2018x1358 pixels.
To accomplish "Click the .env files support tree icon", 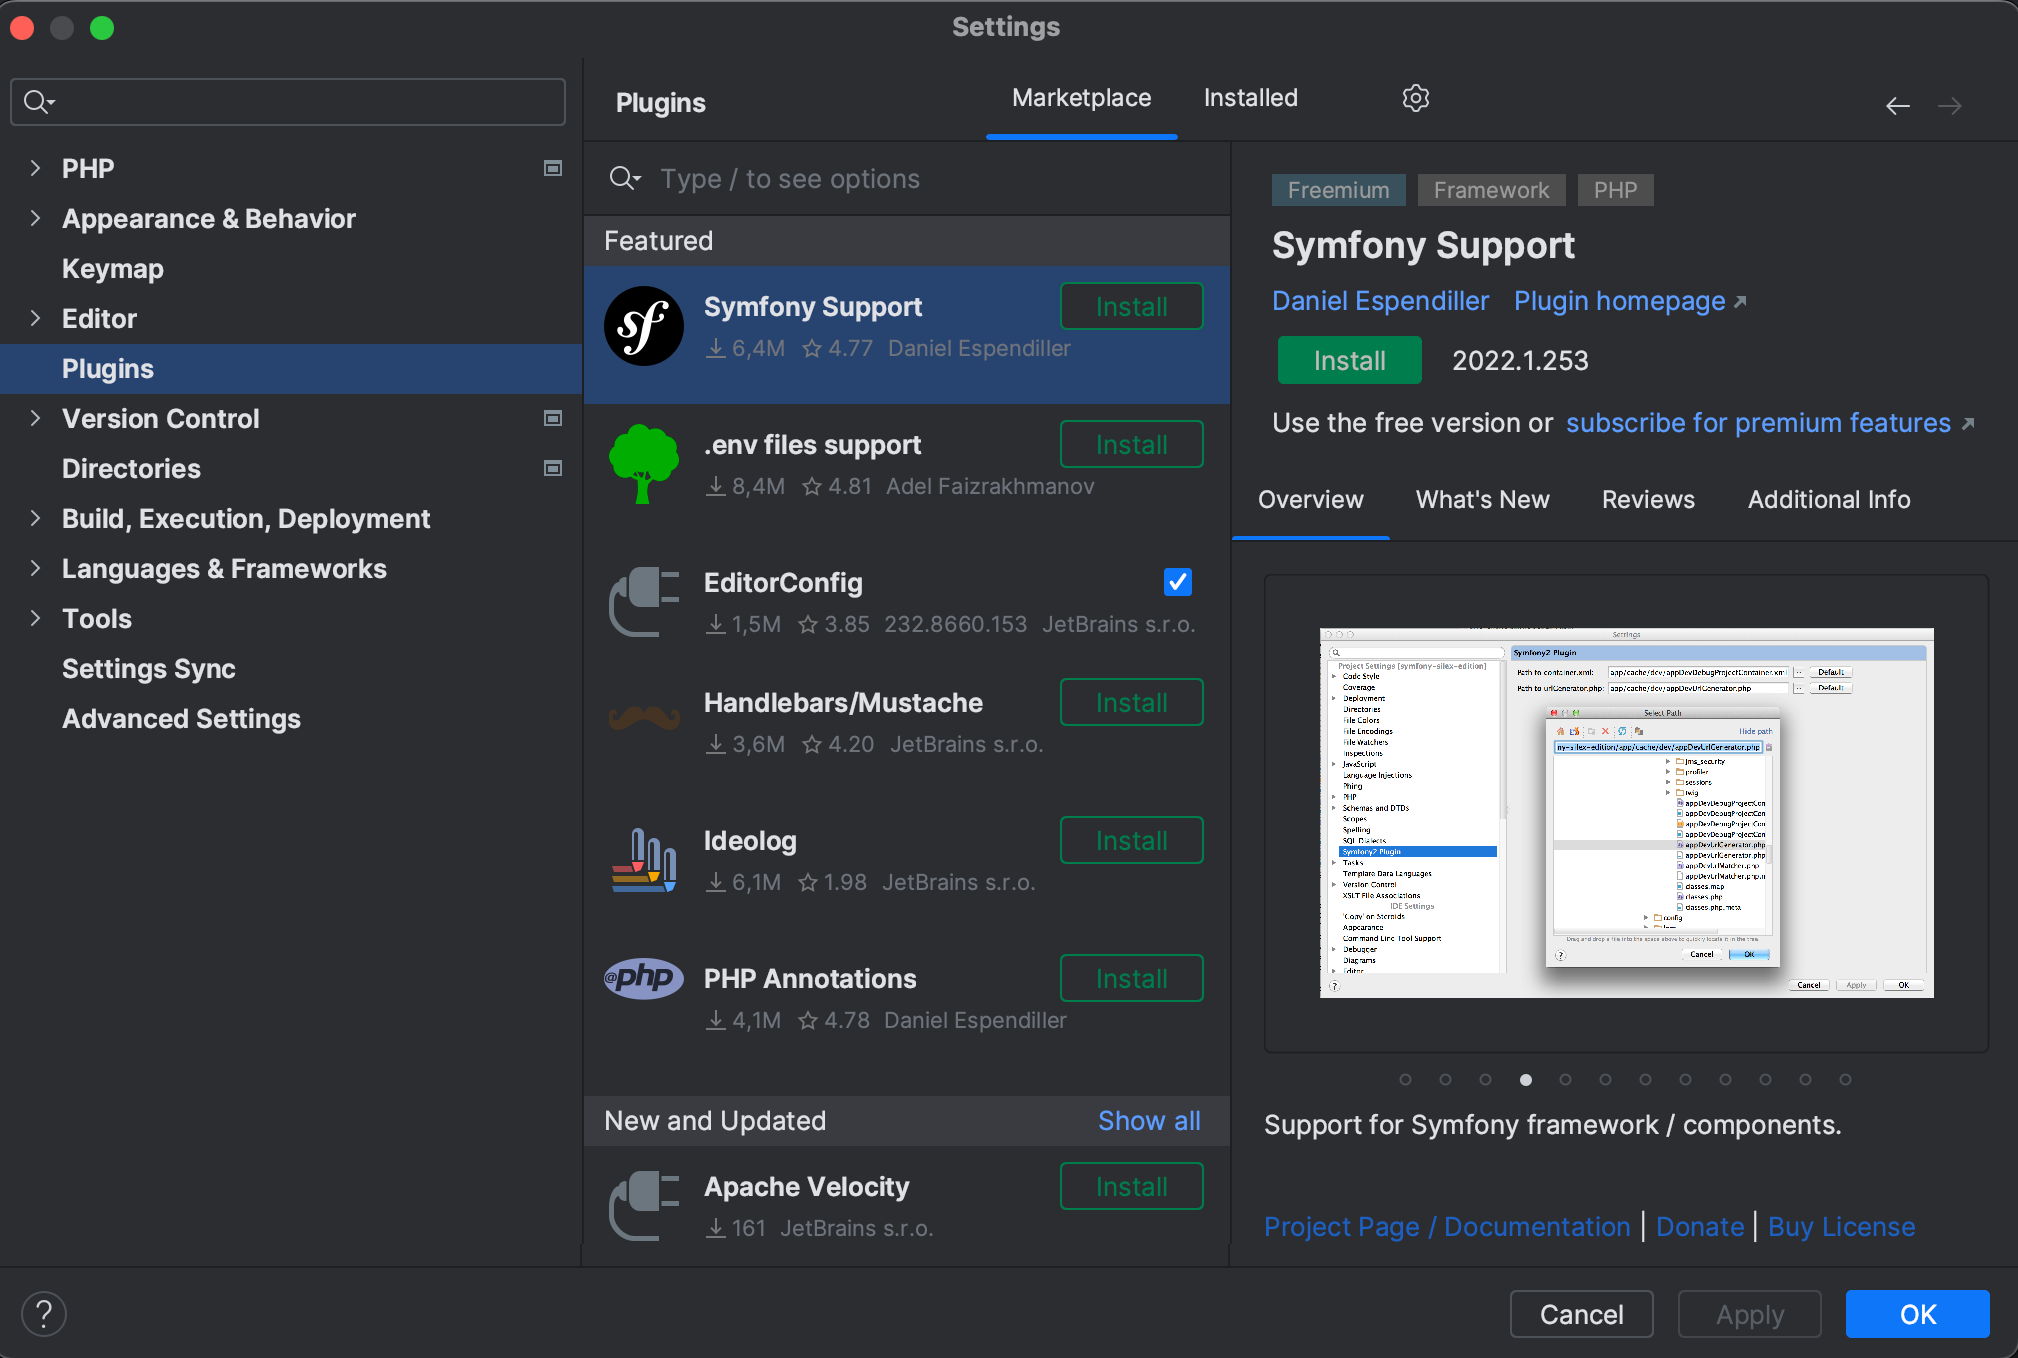I will click(x=643, y=463).
